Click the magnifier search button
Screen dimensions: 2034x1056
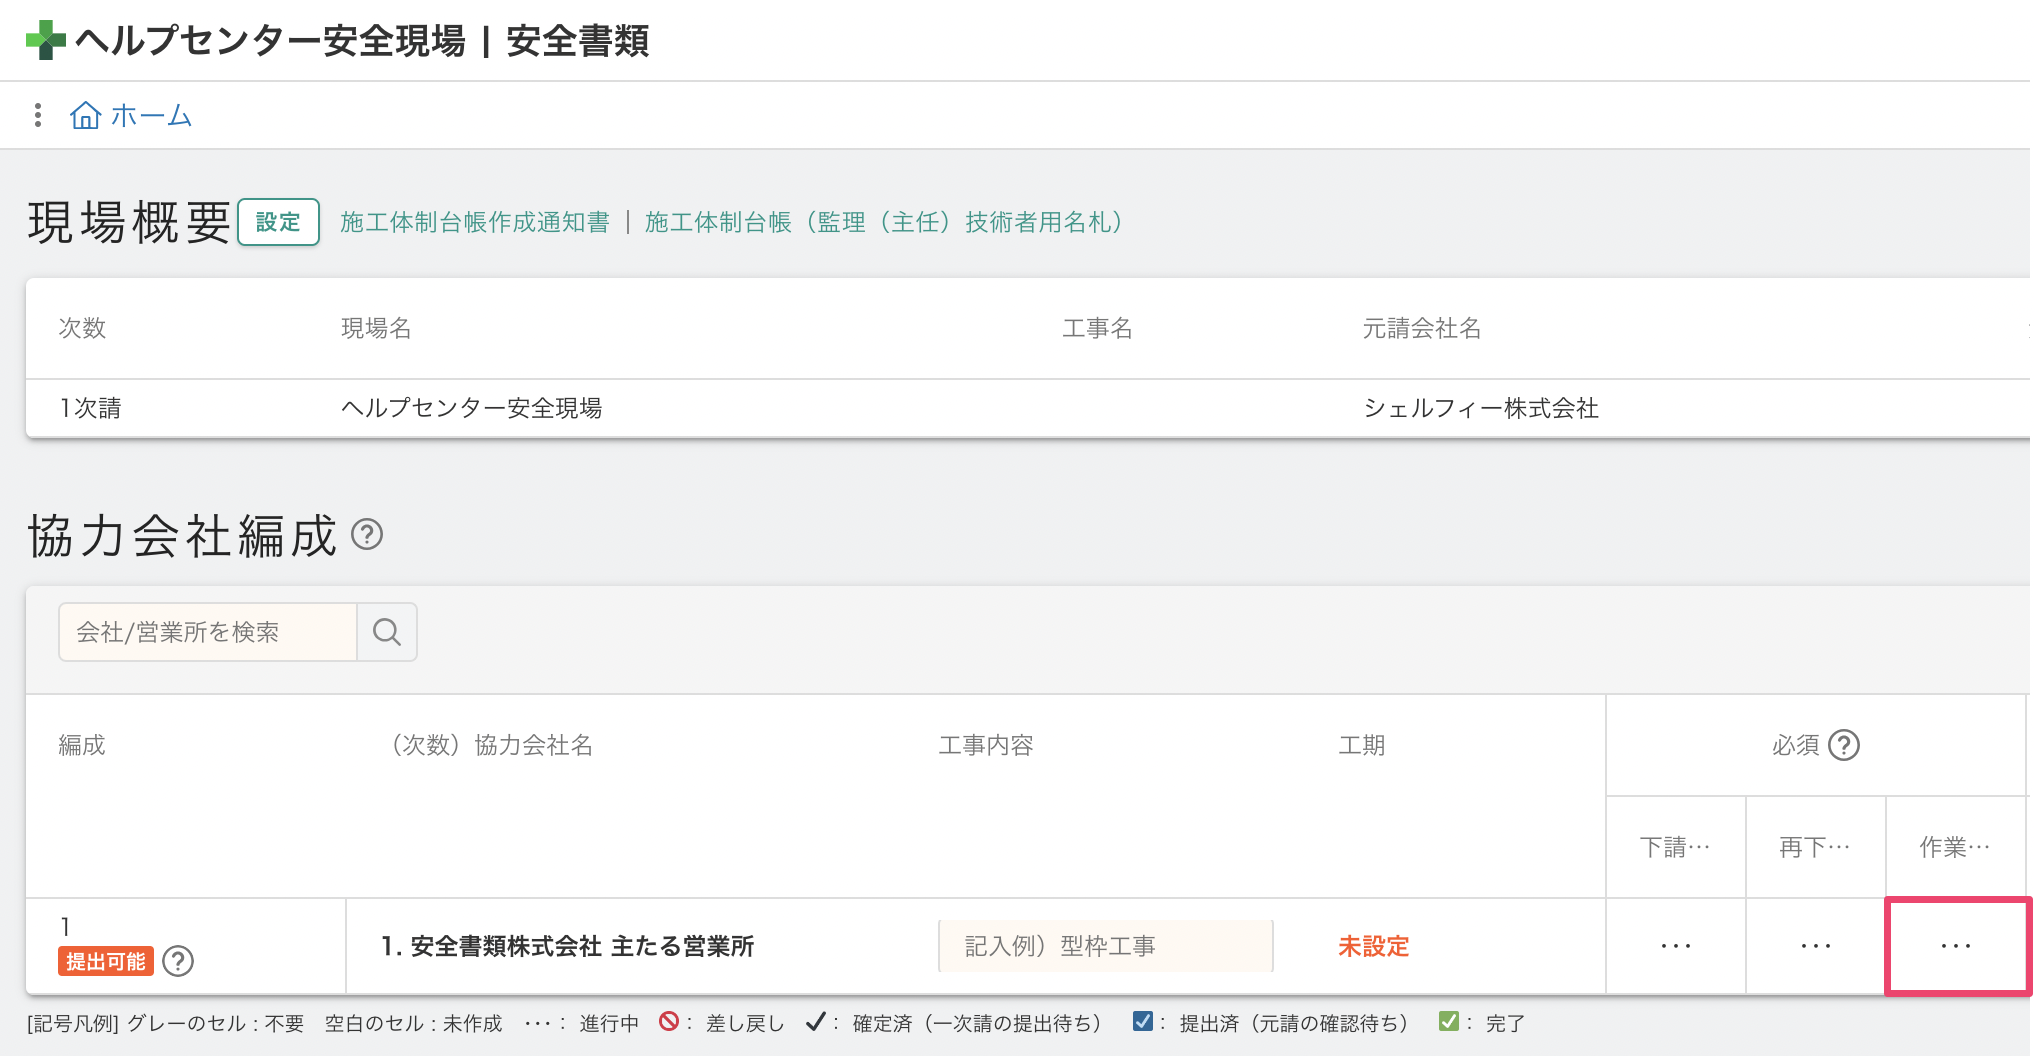(387, 632)
